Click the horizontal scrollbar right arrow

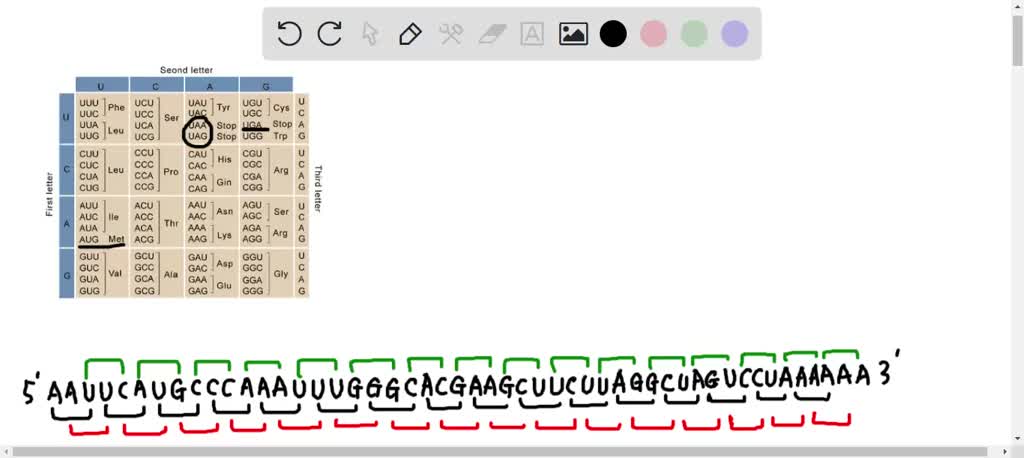(x=1007, y=451)
